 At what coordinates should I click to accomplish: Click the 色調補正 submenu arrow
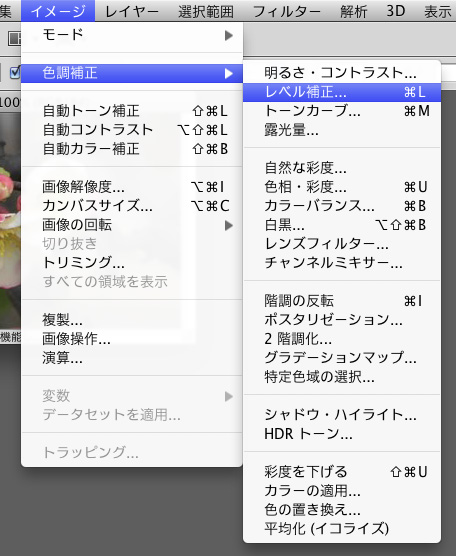[x=229, y=73]
